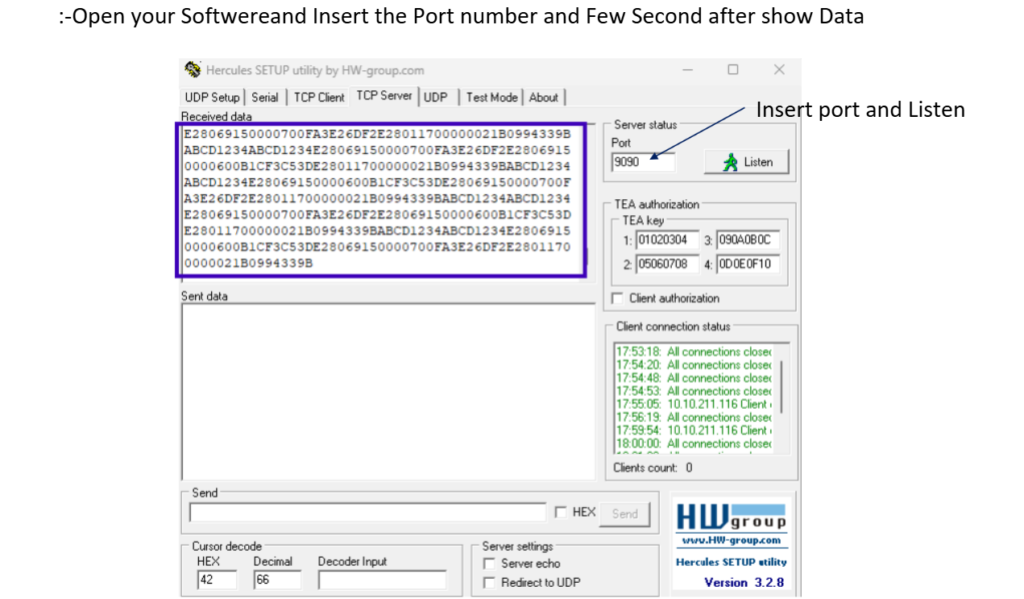Viewport: 1024px width, 599px height.
Task: Click the Decoder Input field
Action: [382, 579]
